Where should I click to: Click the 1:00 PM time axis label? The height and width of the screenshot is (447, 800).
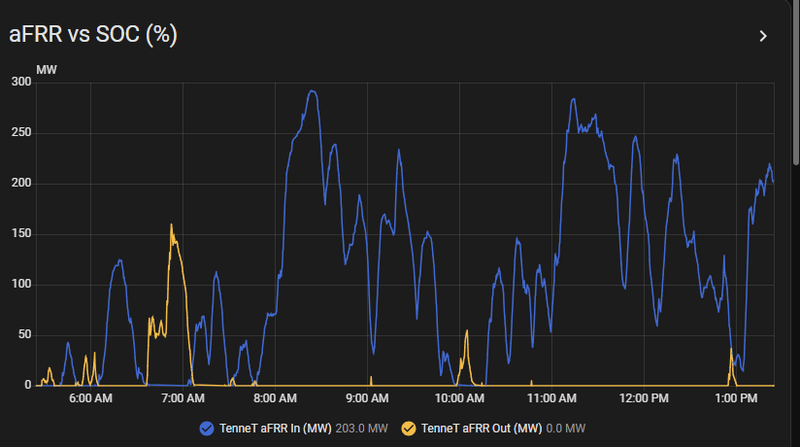tap(736, 399)
